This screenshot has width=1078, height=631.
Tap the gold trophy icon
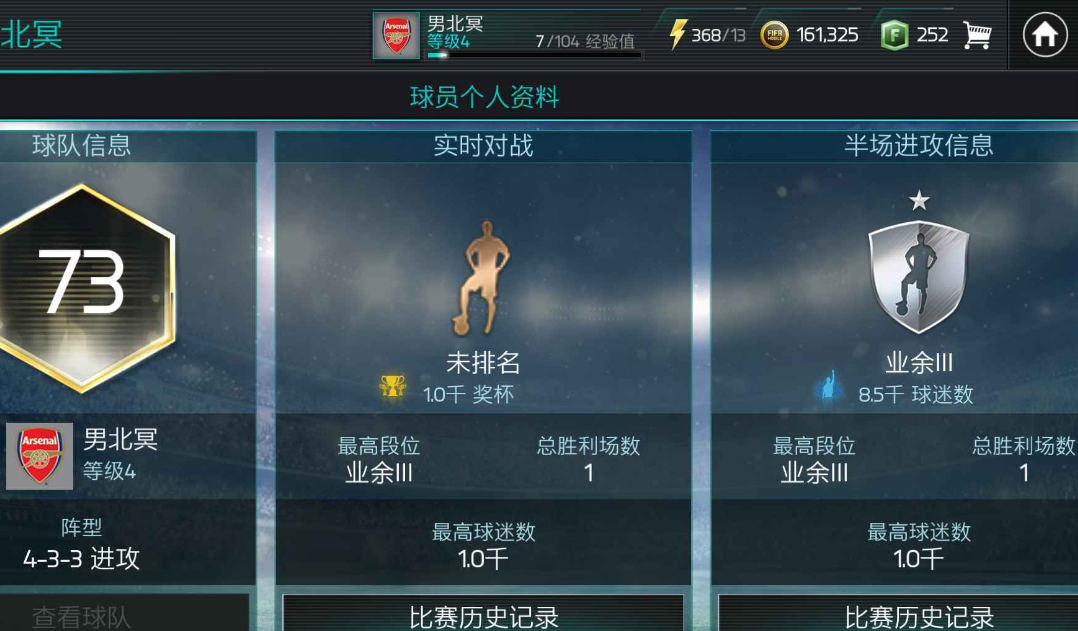click(393, 387)
